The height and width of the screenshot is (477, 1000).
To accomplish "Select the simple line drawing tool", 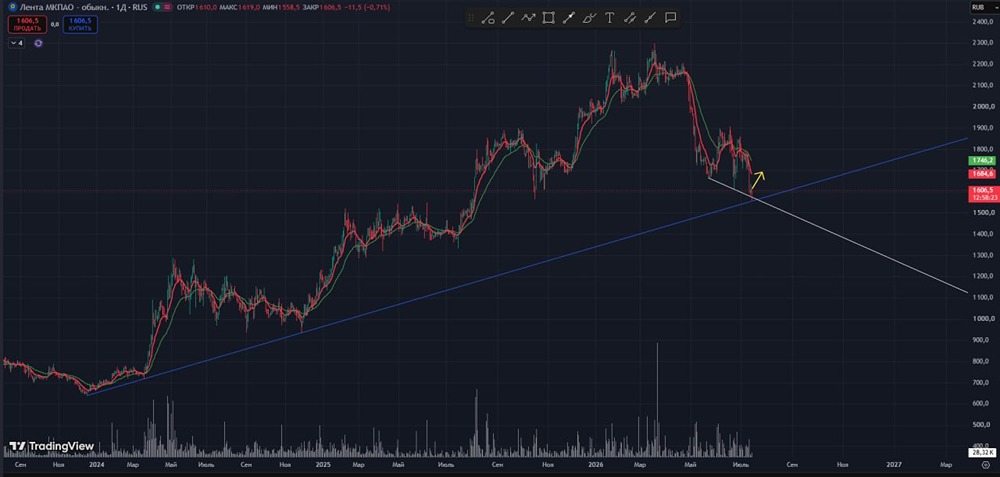I will [508, 18].
